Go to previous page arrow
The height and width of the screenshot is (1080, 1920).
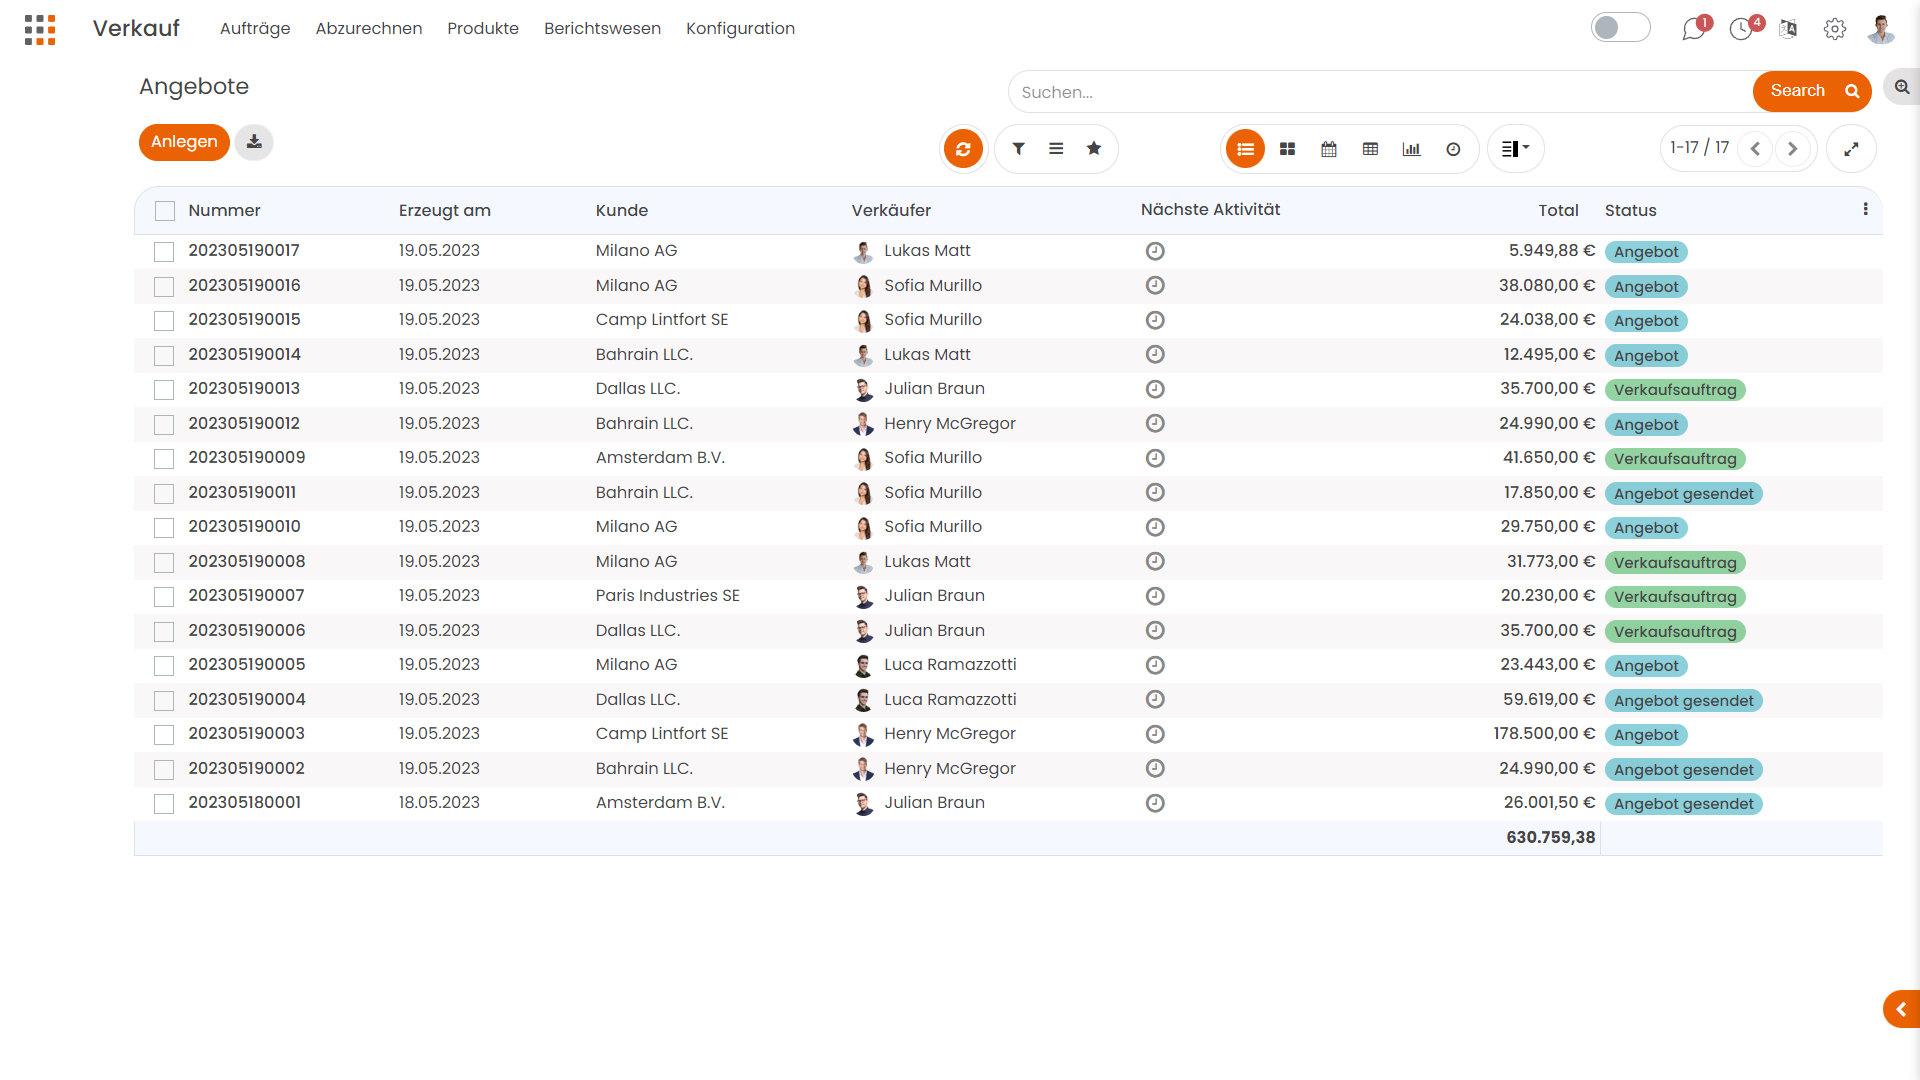click(x=1755, y=149)
